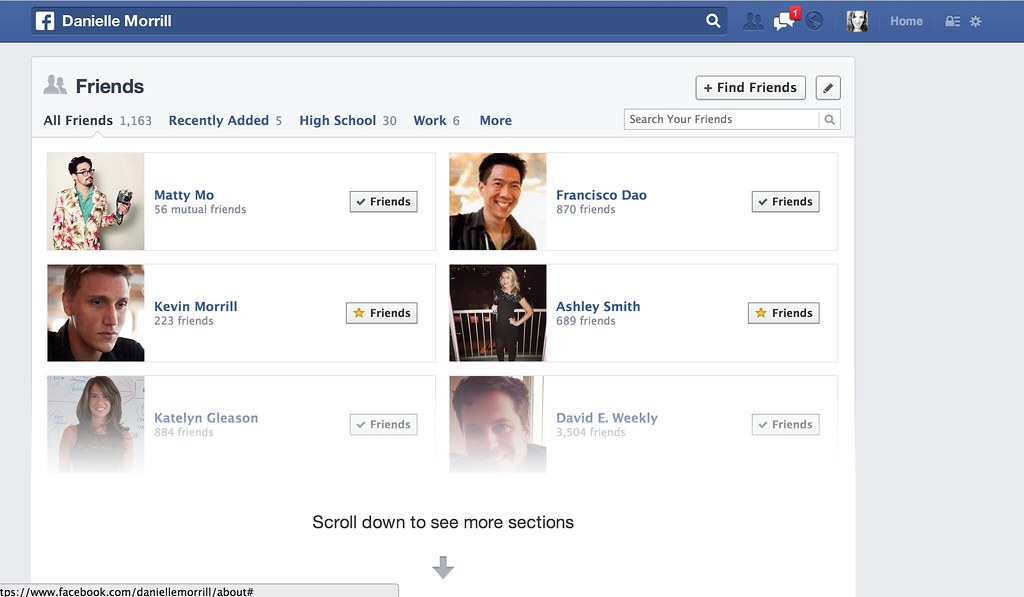Open David E. Weekly's profile photo
1024x597 pixels.
pyautogui.click(x=498, y=424)
